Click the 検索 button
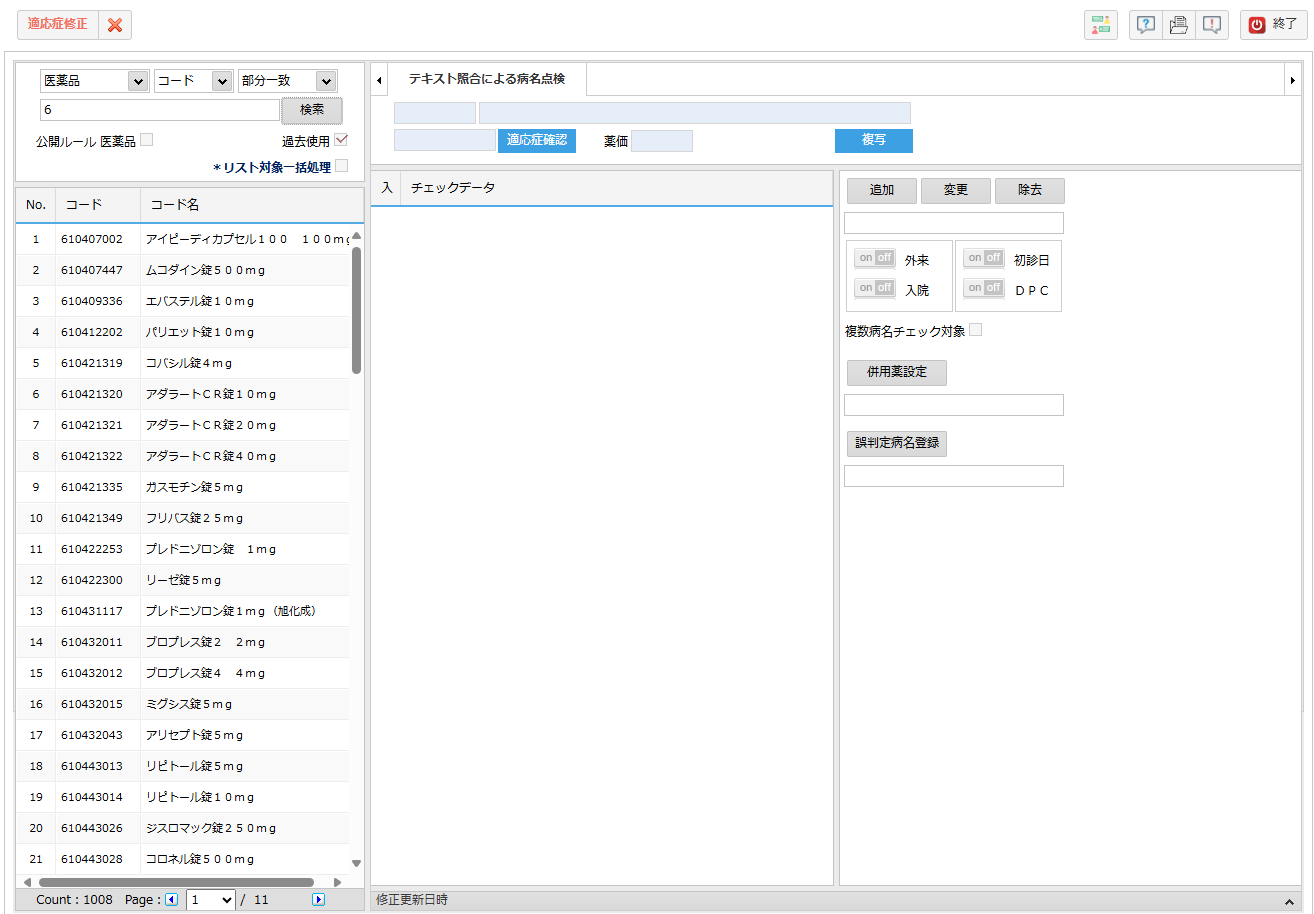This screenshot has height=914, width=1314. point(312,110)
